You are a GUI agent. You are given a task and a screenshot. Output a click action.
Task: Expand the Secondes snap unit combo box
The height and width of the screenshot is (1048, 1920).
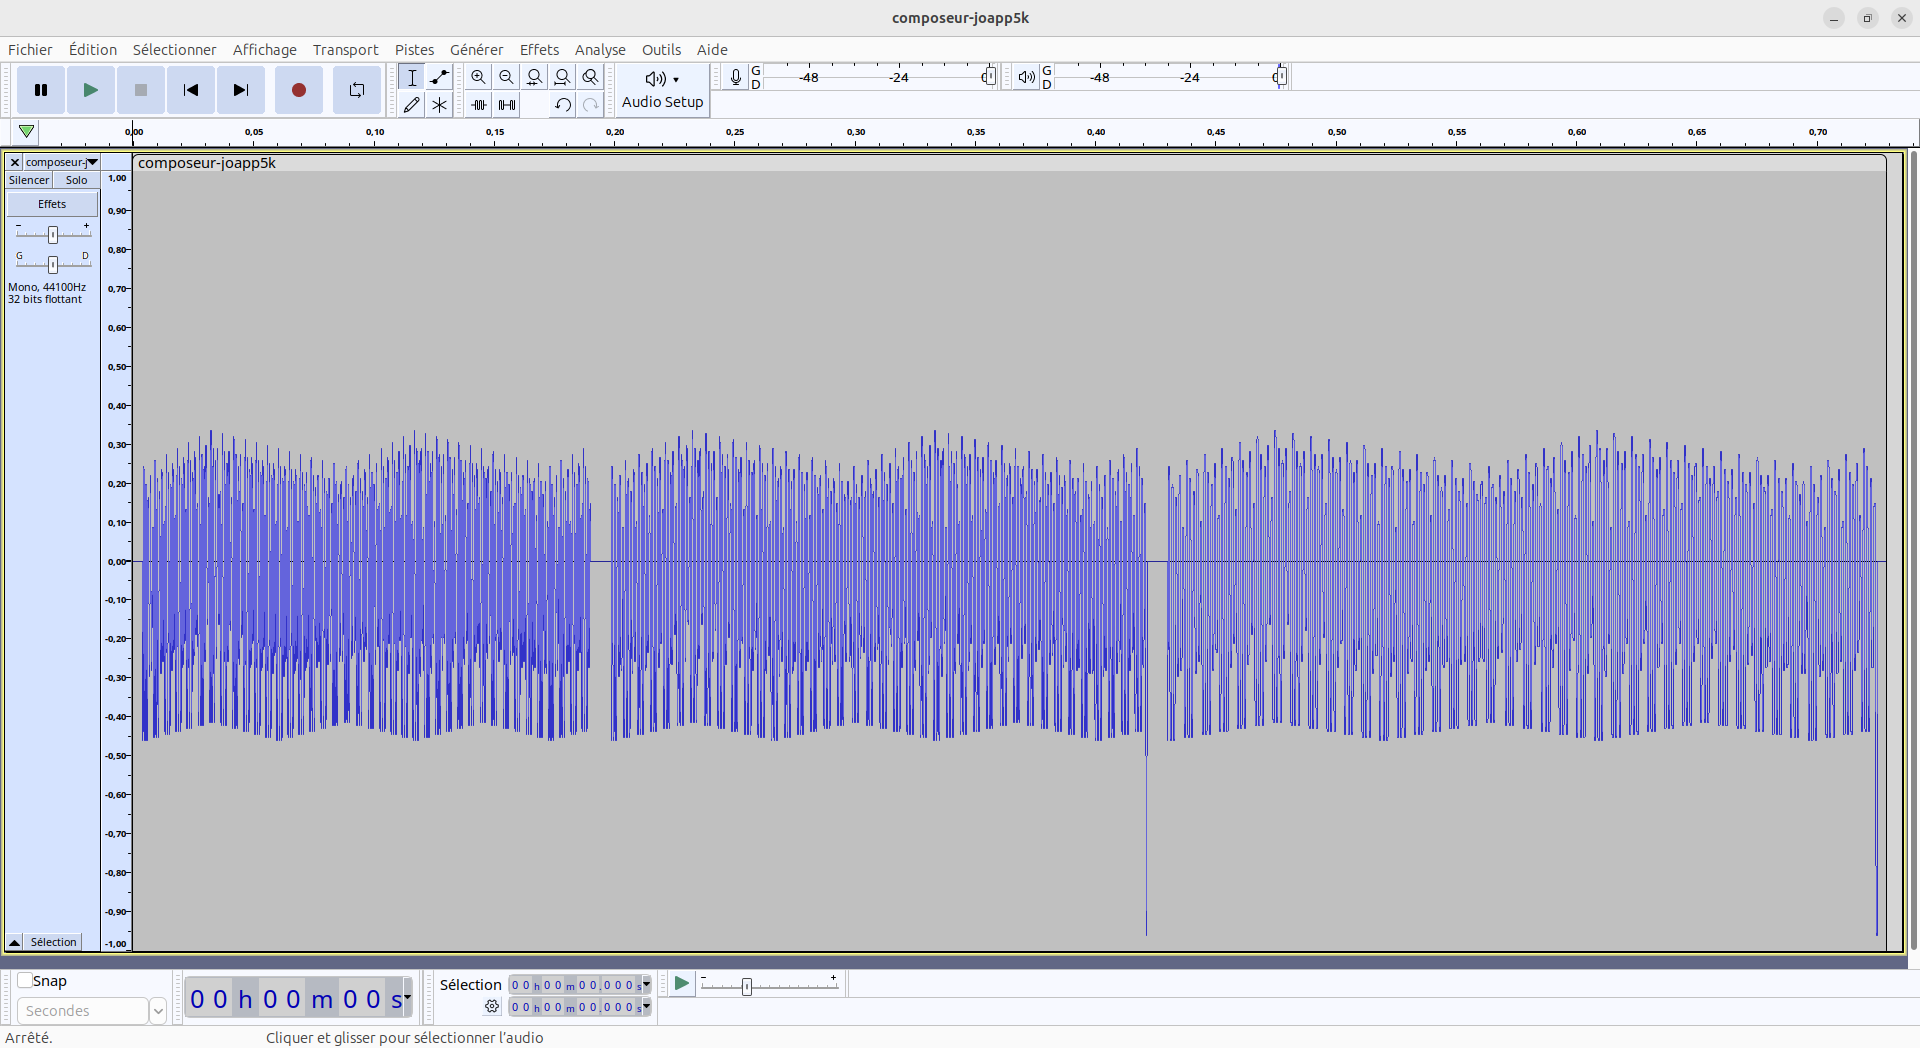pos(157,1011)
